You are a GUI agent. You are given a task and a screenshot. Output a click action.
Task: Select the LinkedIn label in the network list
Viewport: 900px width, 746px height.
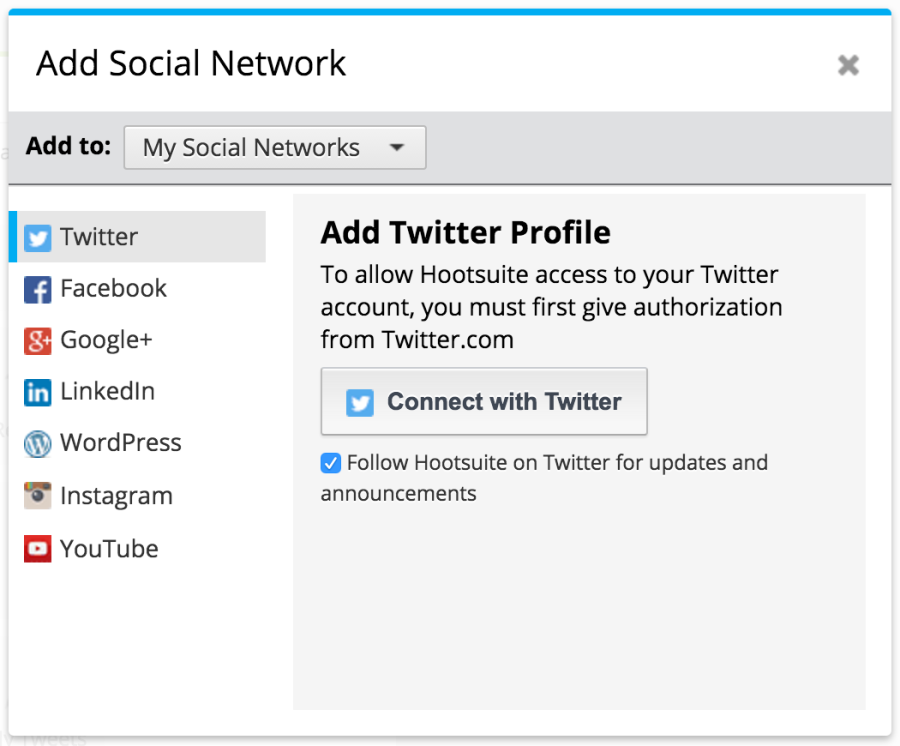click(108, 391)
